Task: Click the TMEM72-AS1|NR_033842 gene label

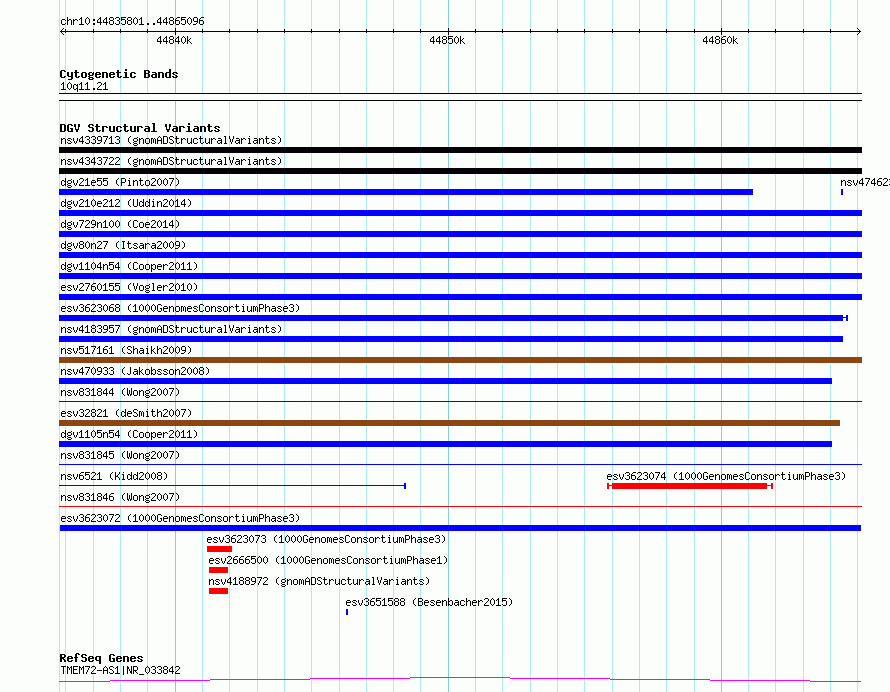Action: click(120, 670)
